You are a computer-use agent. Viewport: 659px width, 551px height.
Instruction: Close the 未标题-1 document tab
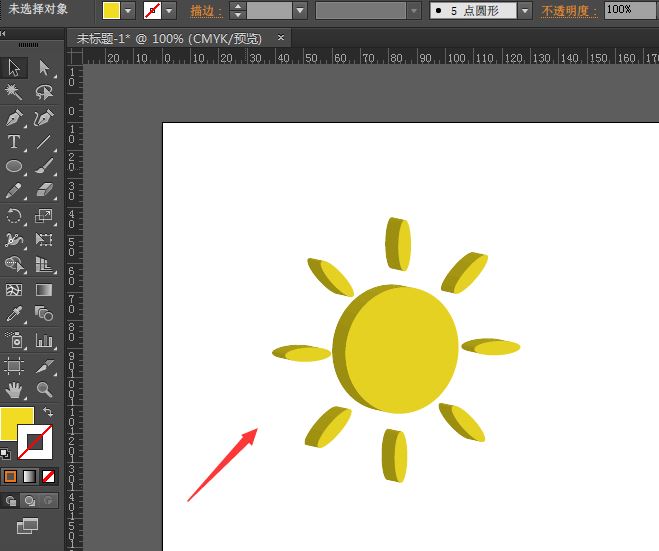click(281, 38)
